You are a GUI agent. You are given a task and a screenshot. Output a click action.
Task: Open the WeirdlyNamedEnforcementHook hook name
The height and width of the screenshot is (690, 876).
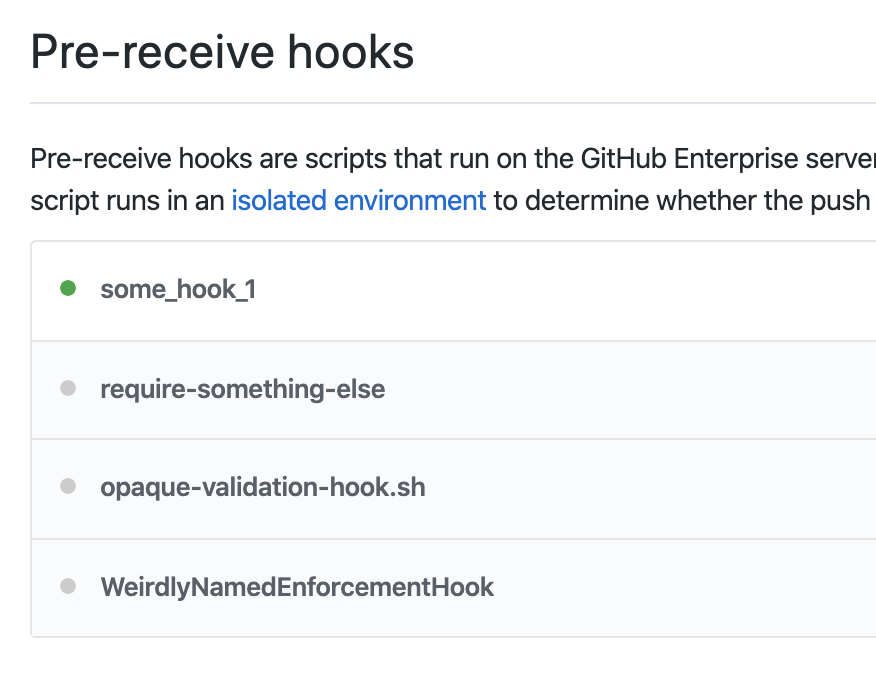point(297,587)
